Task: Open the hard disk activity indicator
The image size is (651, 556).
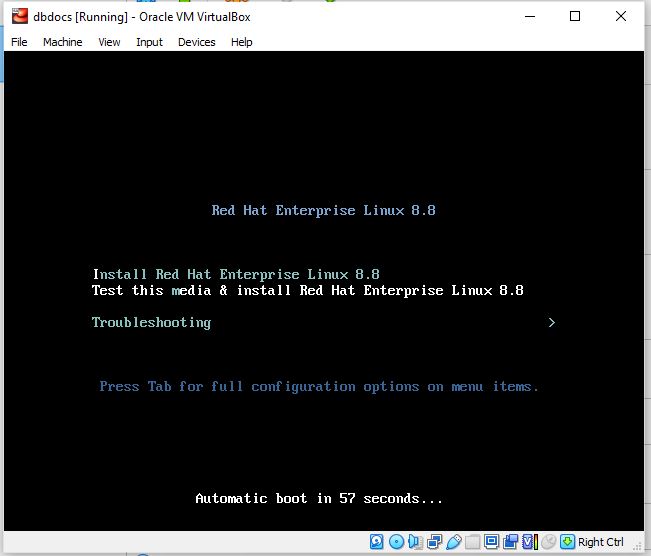Action: 377,542
